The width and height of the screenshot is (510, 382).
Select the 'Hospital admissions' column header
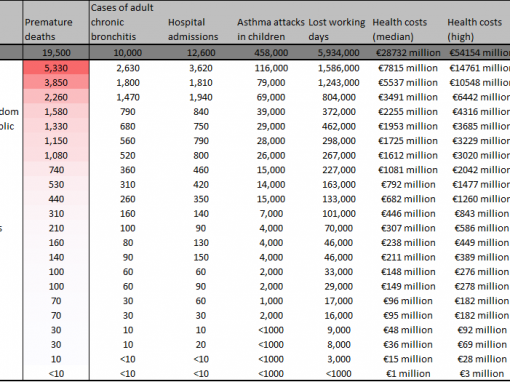click(193, 29)
